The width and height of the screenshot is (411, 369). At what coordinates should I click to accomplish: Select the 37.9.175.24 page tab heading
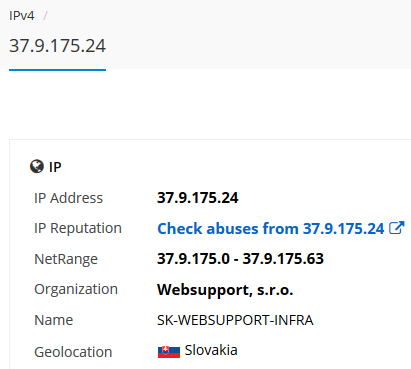click(57, 46)
